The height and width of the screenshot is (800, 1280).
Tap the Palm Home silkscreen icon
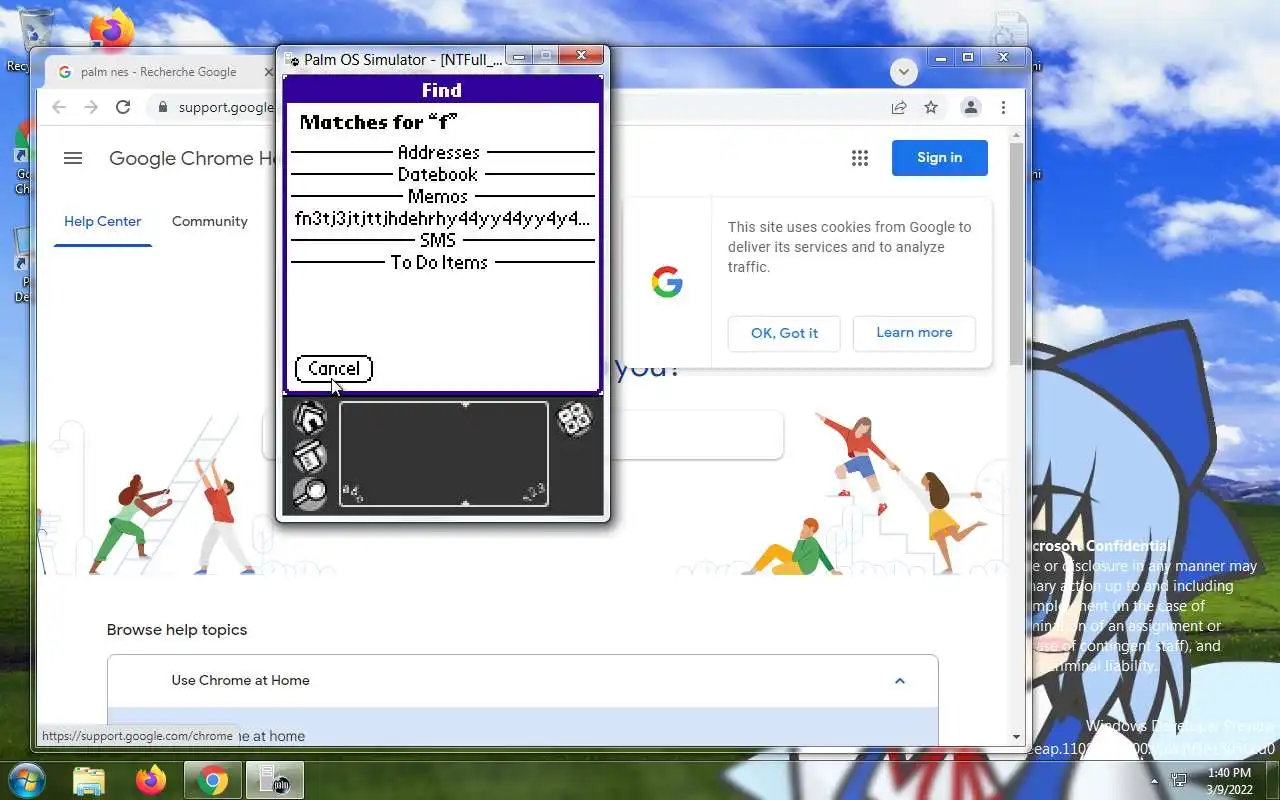(x=310, y=418)
